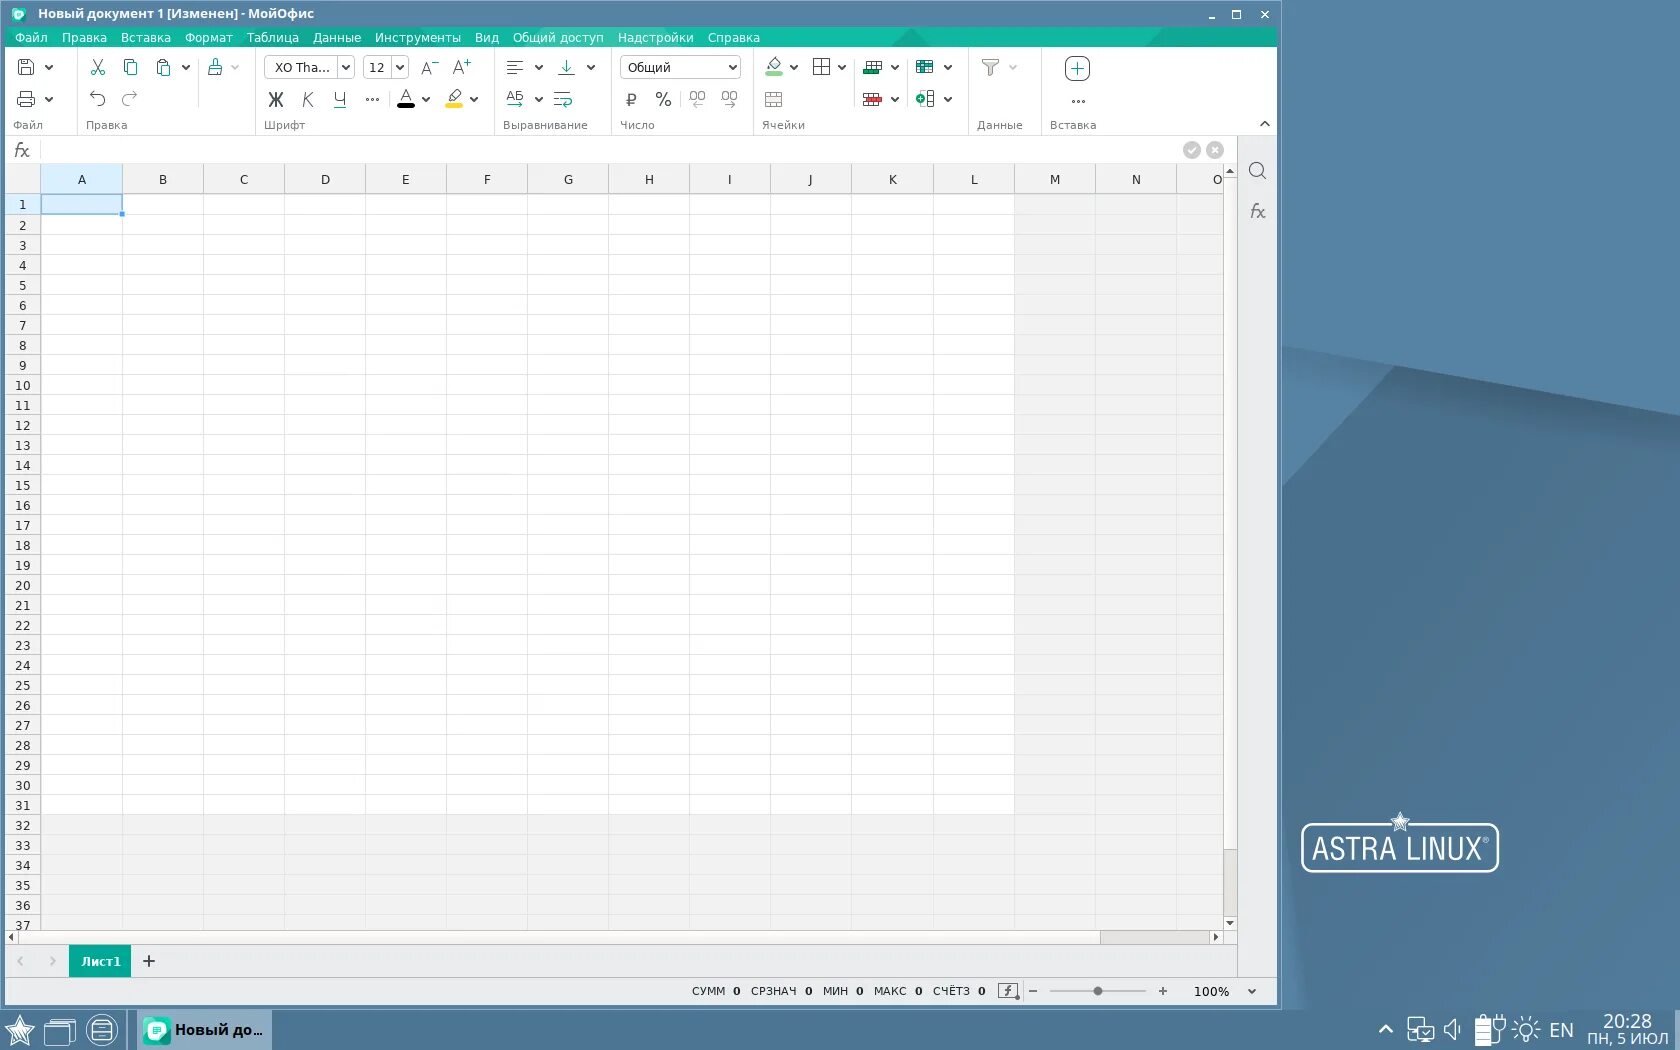Select column header C

click(244, 179)
